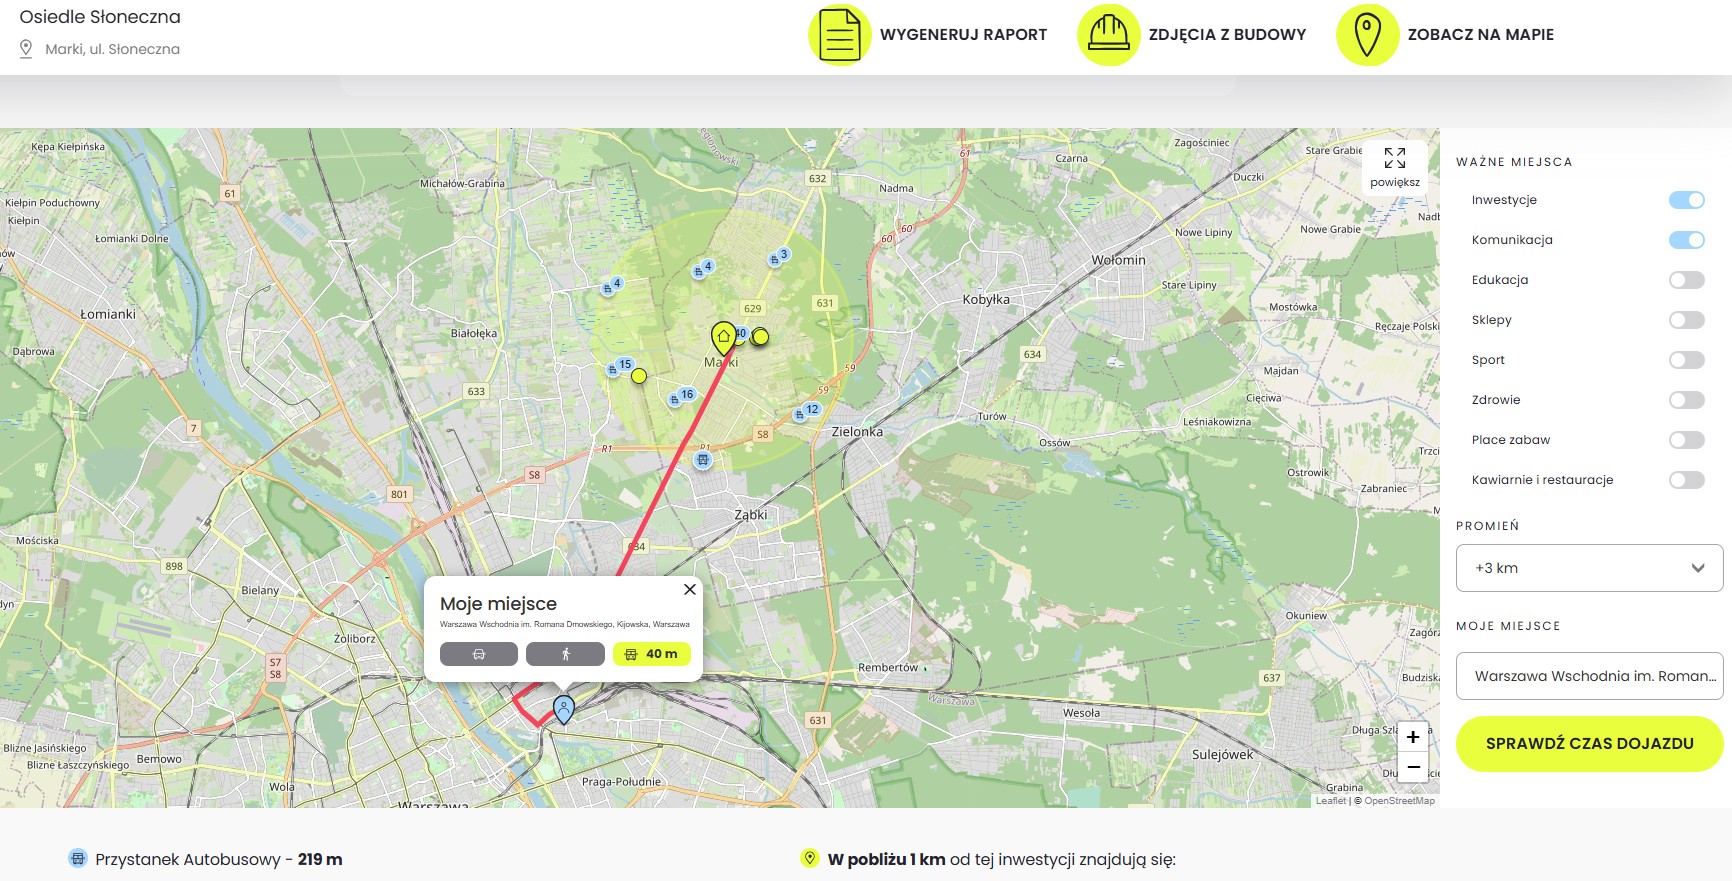Open the Promień +3 km dropdown
The image size is (1732, 881).
coord(1589,568)
